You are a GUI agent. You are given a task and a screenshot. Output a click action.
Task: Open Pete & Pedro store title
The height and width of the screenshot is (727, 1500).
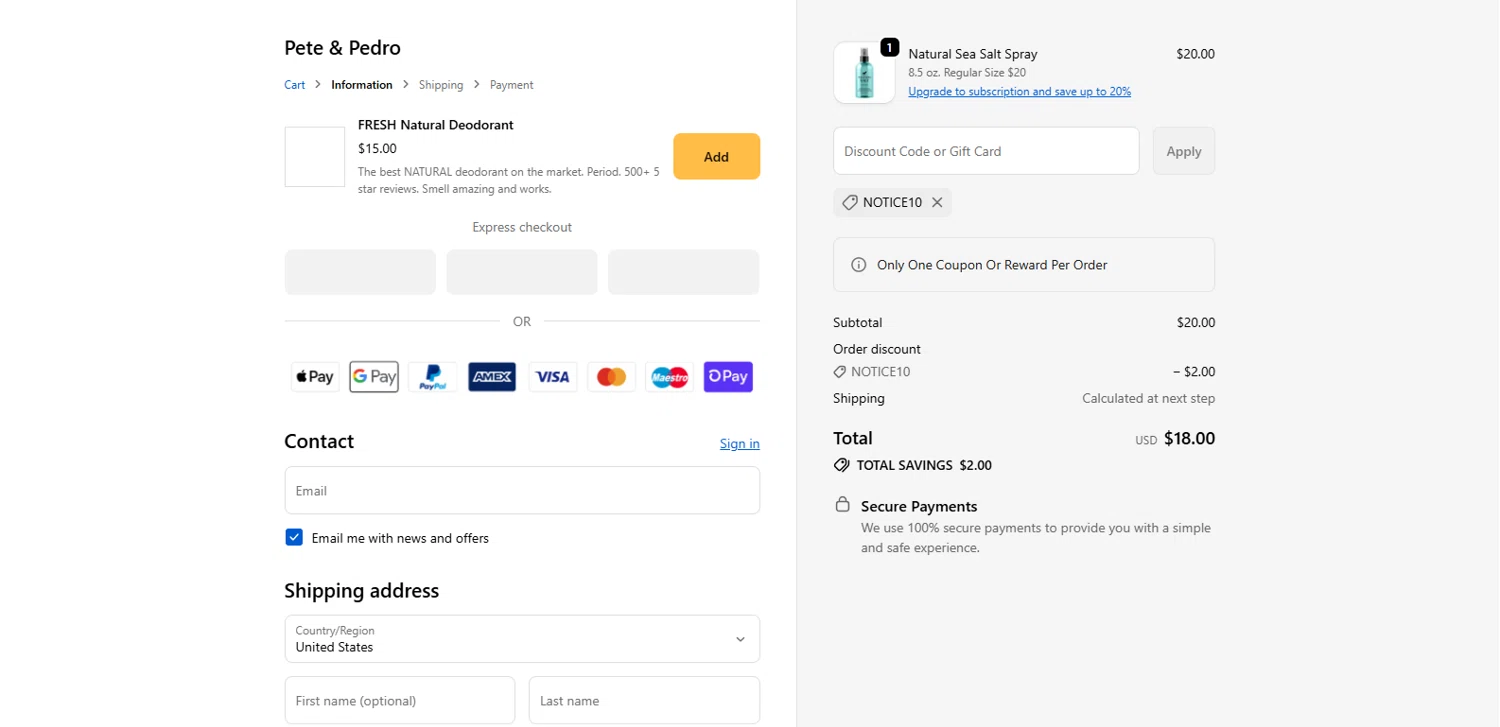point(342,48)
